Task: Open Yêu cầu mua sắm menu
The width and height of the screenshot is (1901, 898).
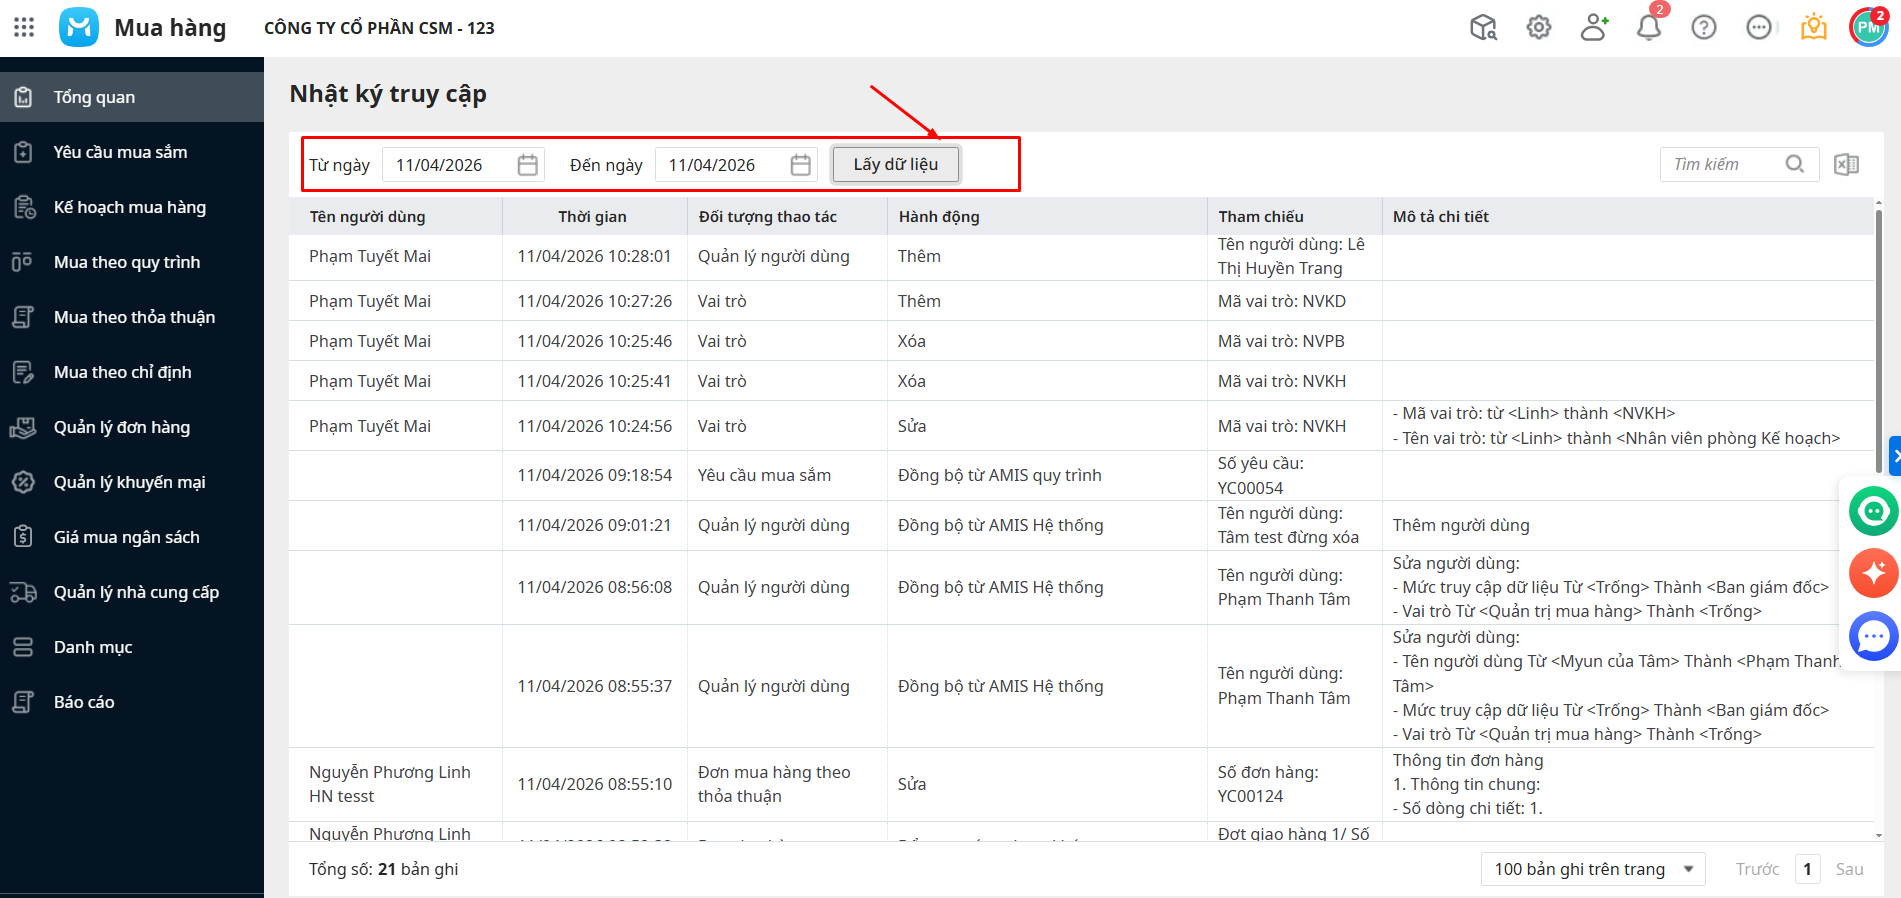Action: (120, 152)
